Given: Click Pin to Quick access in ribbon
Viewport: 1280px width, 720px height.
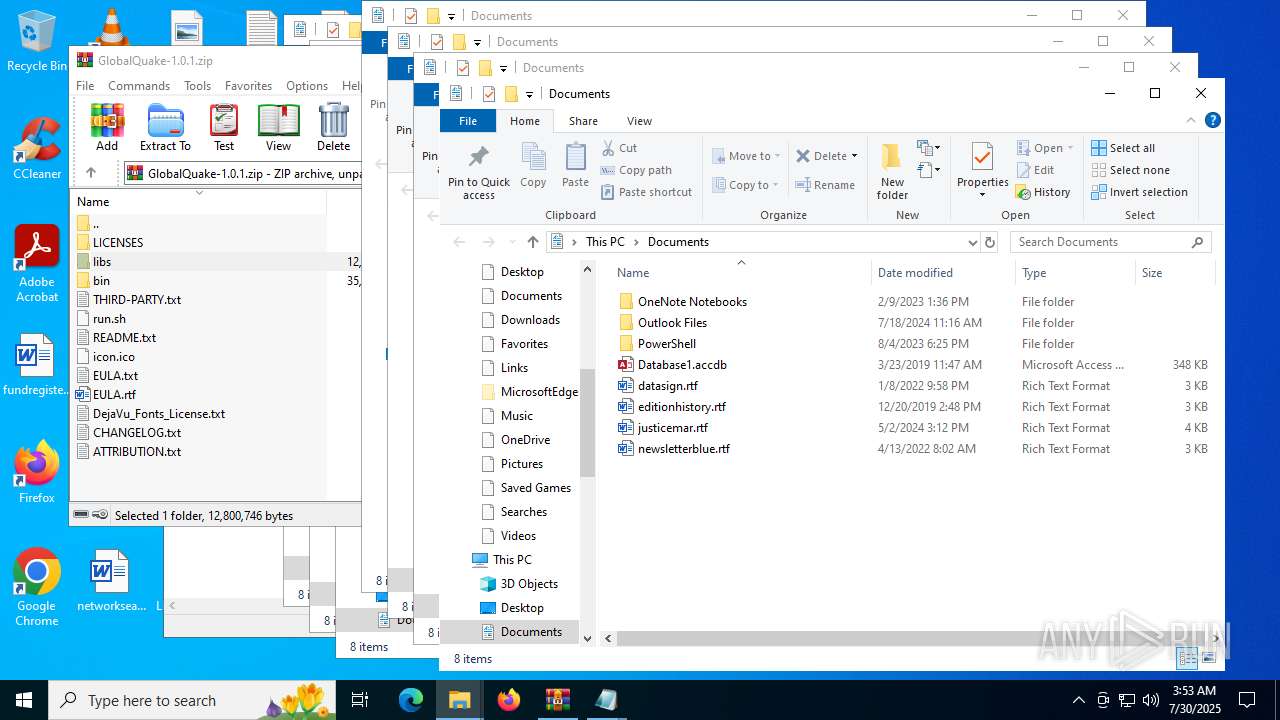Looking at the screenshot, I should pos(479,171).
